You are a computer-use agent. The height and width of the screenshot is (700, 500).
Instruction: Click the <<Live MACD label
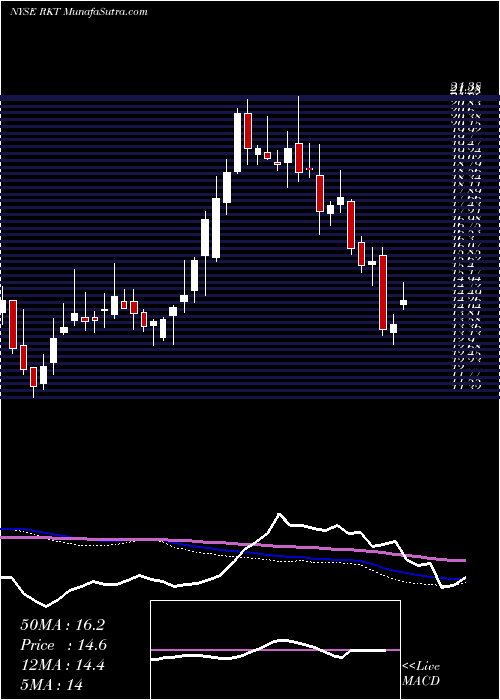tap(421, 674)
